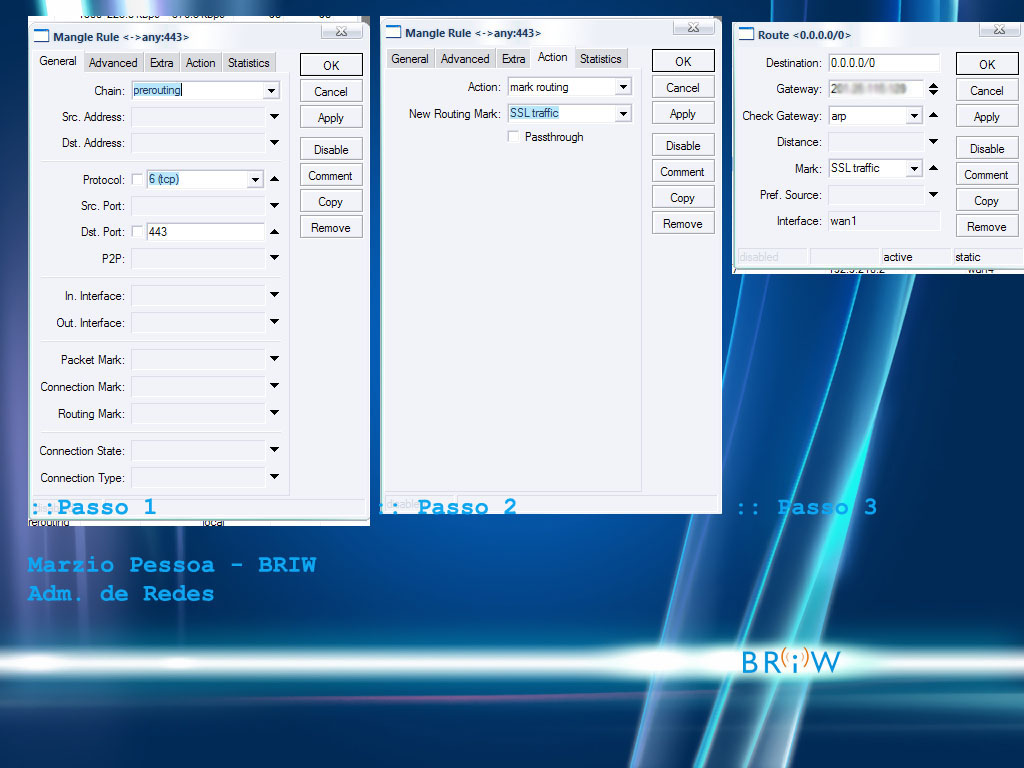Toggle the Protocol invert checkbox

(x=137, y=179)
